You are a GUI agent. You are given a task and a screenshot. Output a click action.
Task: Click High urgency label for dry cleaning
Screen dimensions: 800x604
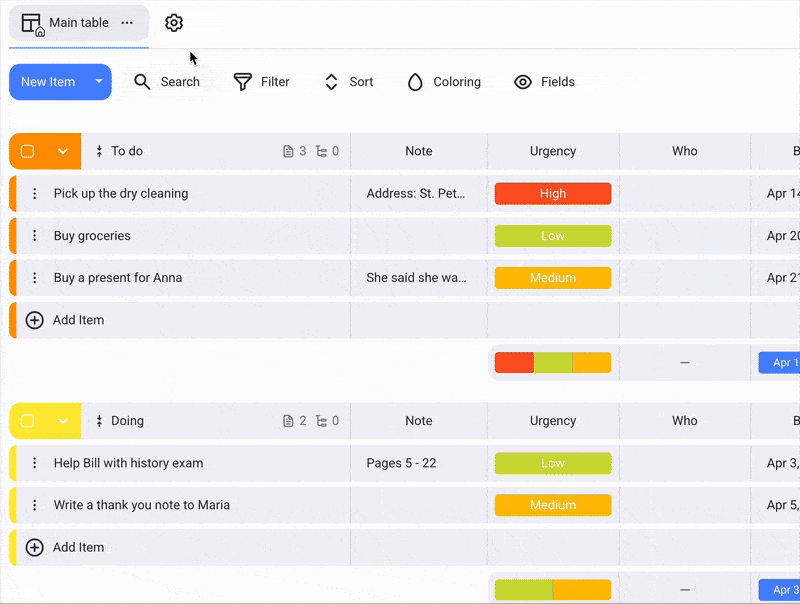point(552,194)
